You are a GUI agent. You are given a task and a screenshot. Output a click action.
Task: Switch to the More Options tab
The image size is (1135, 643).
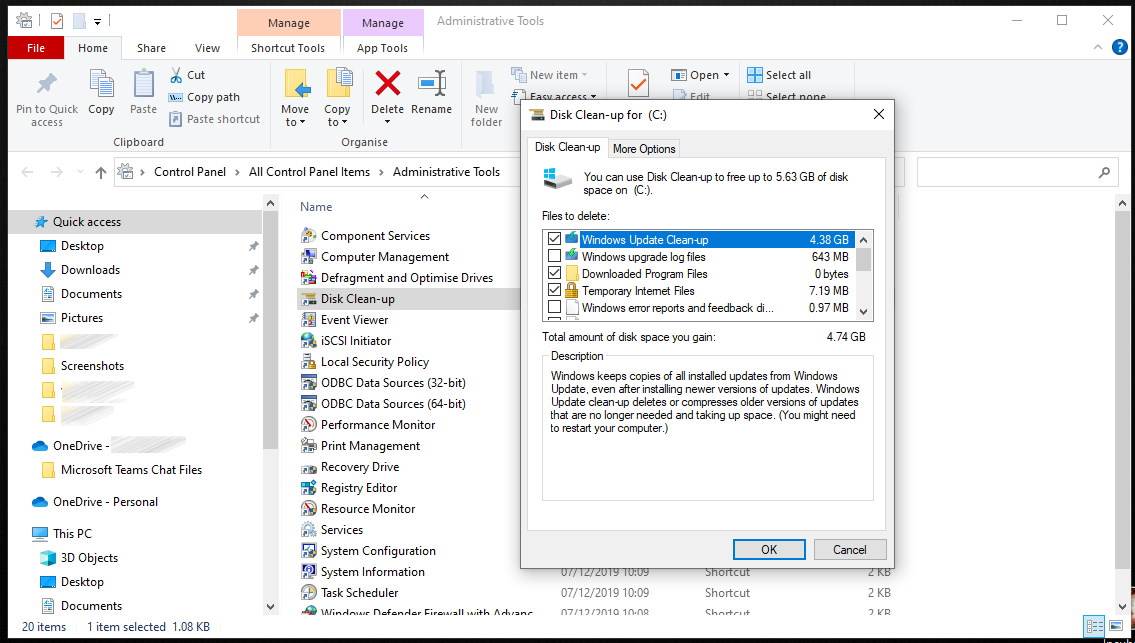coord(644,149)
